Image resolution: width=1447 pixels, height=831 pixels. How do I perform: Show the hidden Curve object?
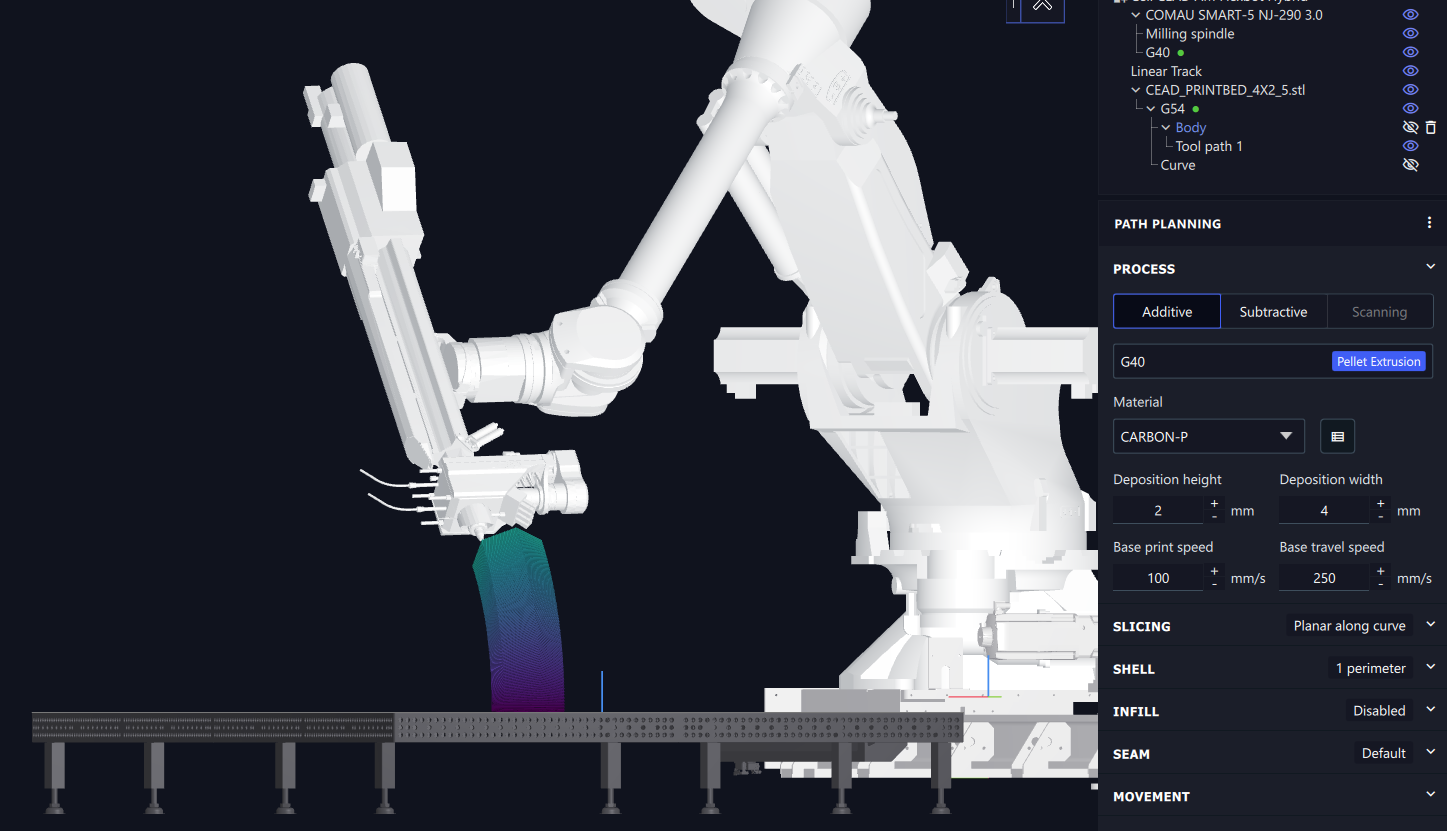[x=1411, y=165]
